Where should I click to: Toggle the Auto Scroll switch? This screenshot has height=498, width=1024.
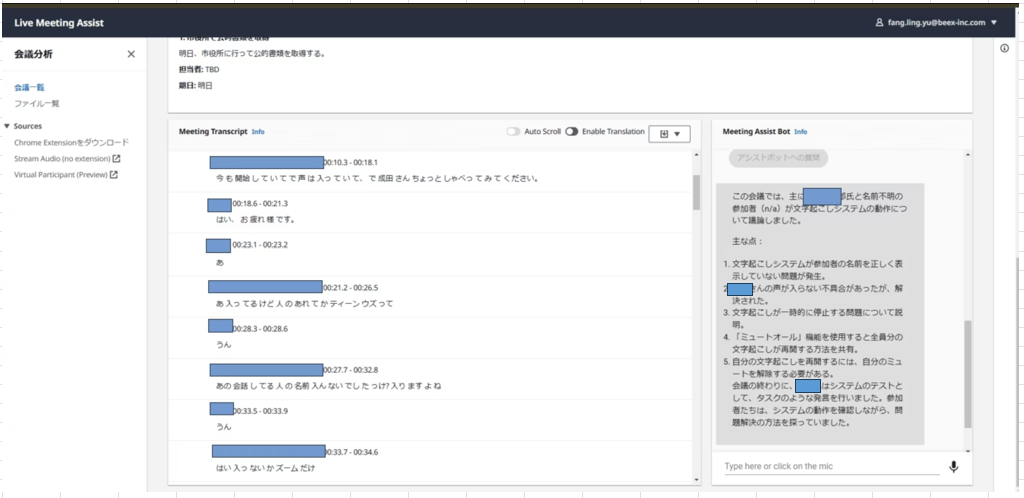(513, 131)
